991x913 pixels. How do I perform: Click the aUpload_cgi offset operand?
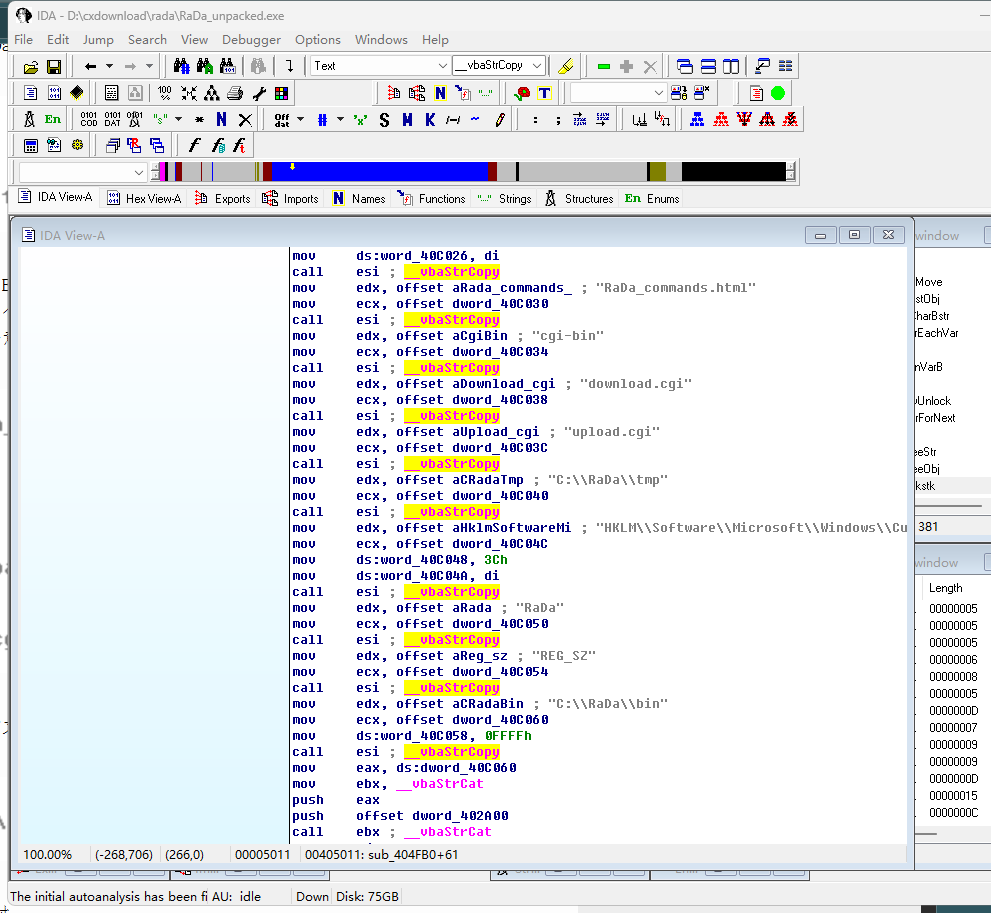496,432
